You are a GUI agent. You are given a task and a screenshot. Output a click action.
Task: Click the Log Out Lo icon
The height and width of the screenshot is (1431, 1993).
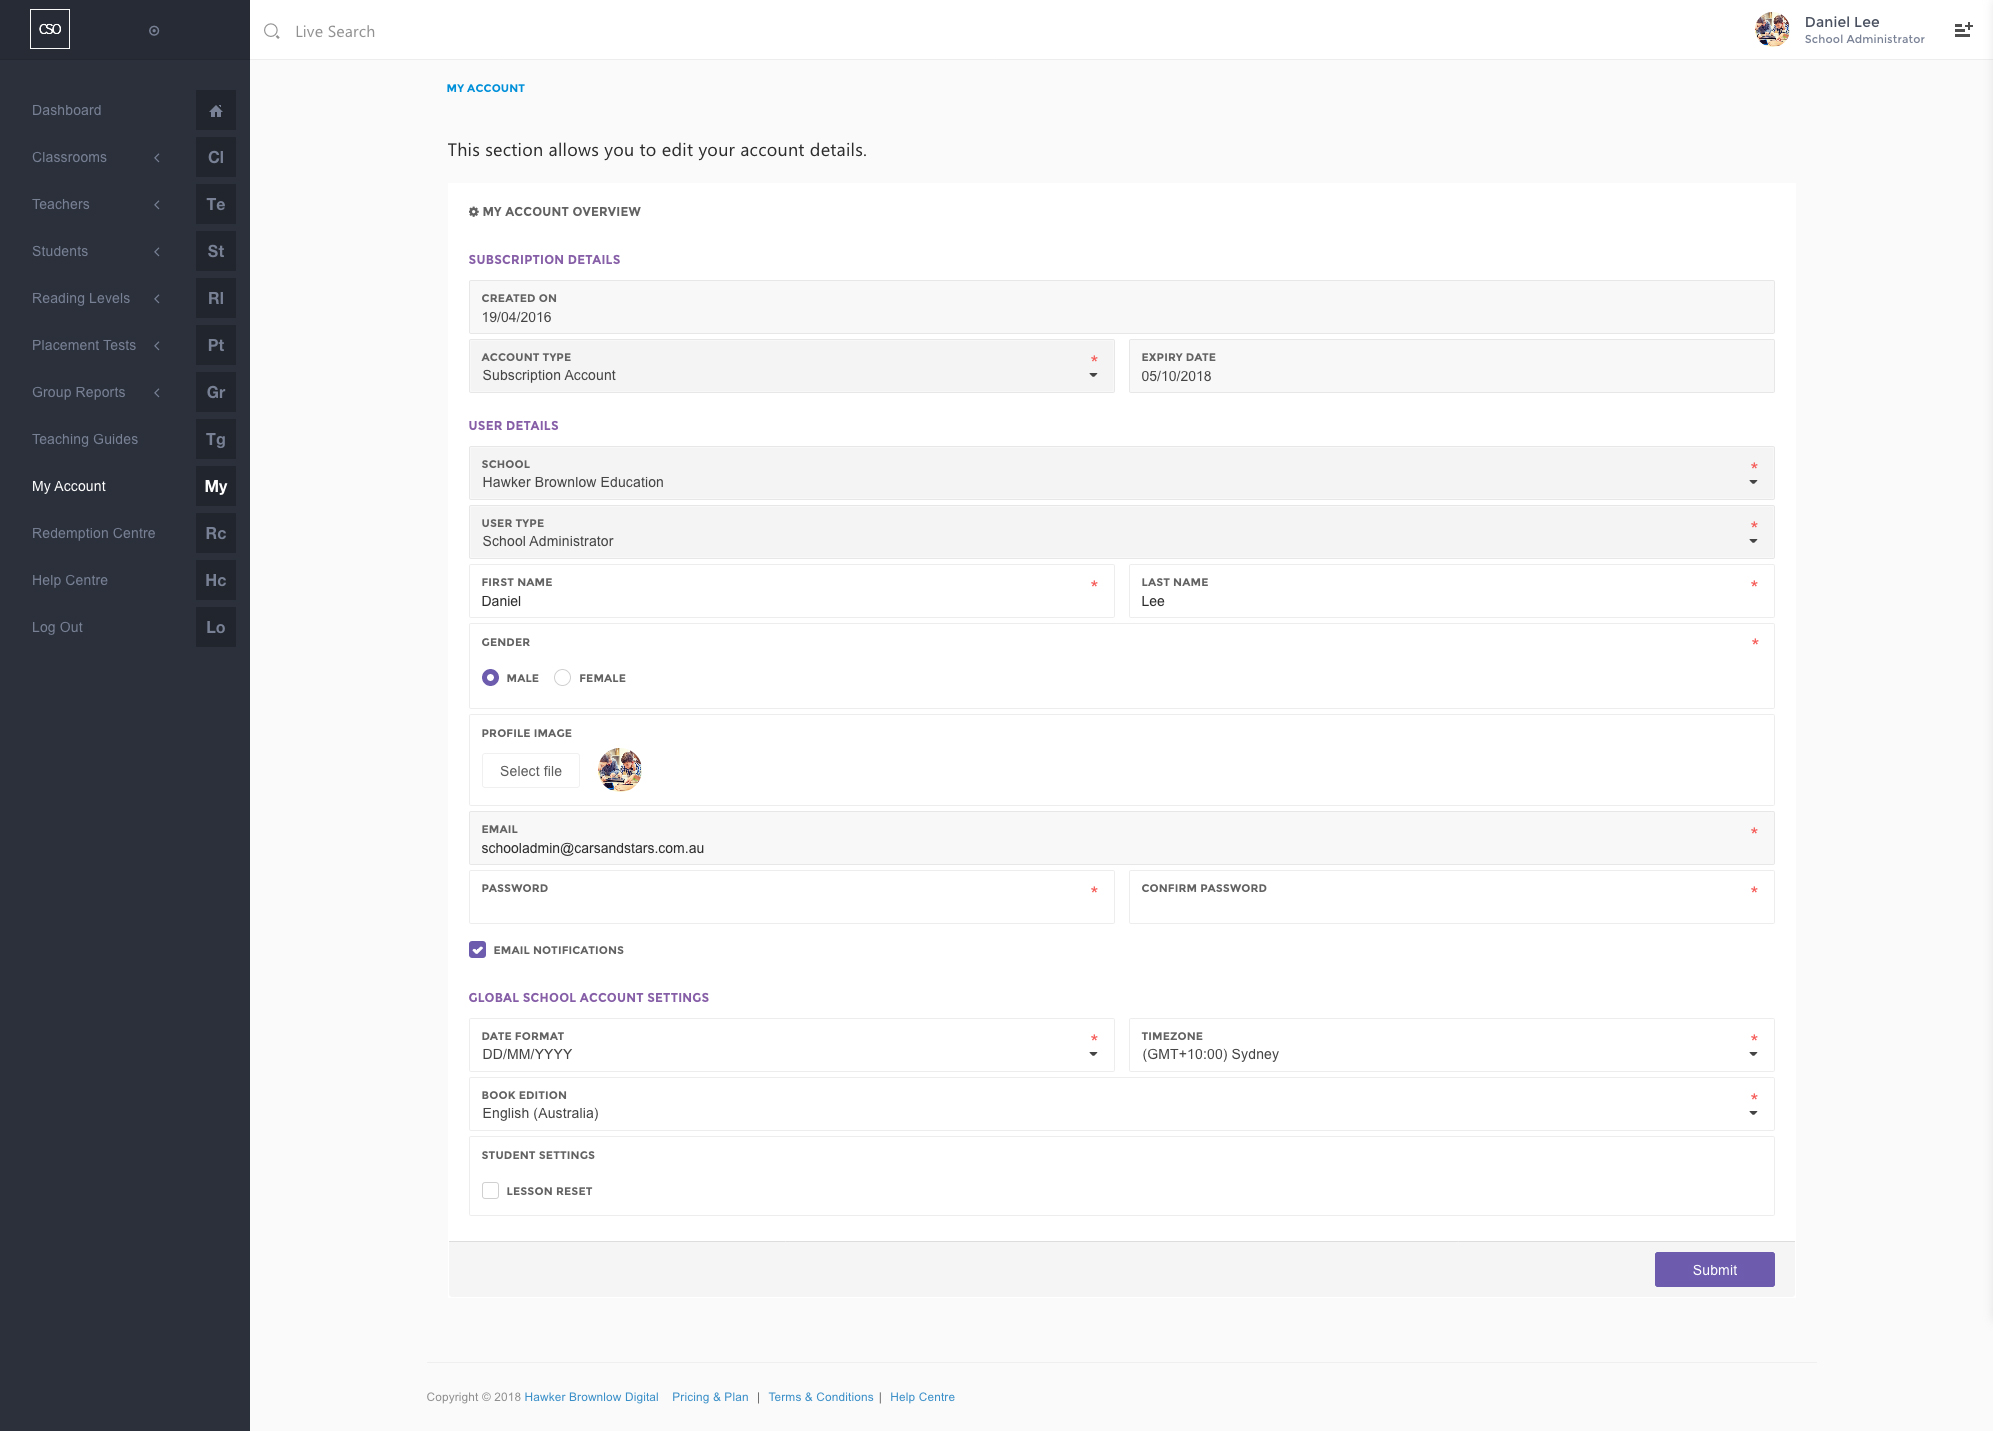tap(215, 628)
